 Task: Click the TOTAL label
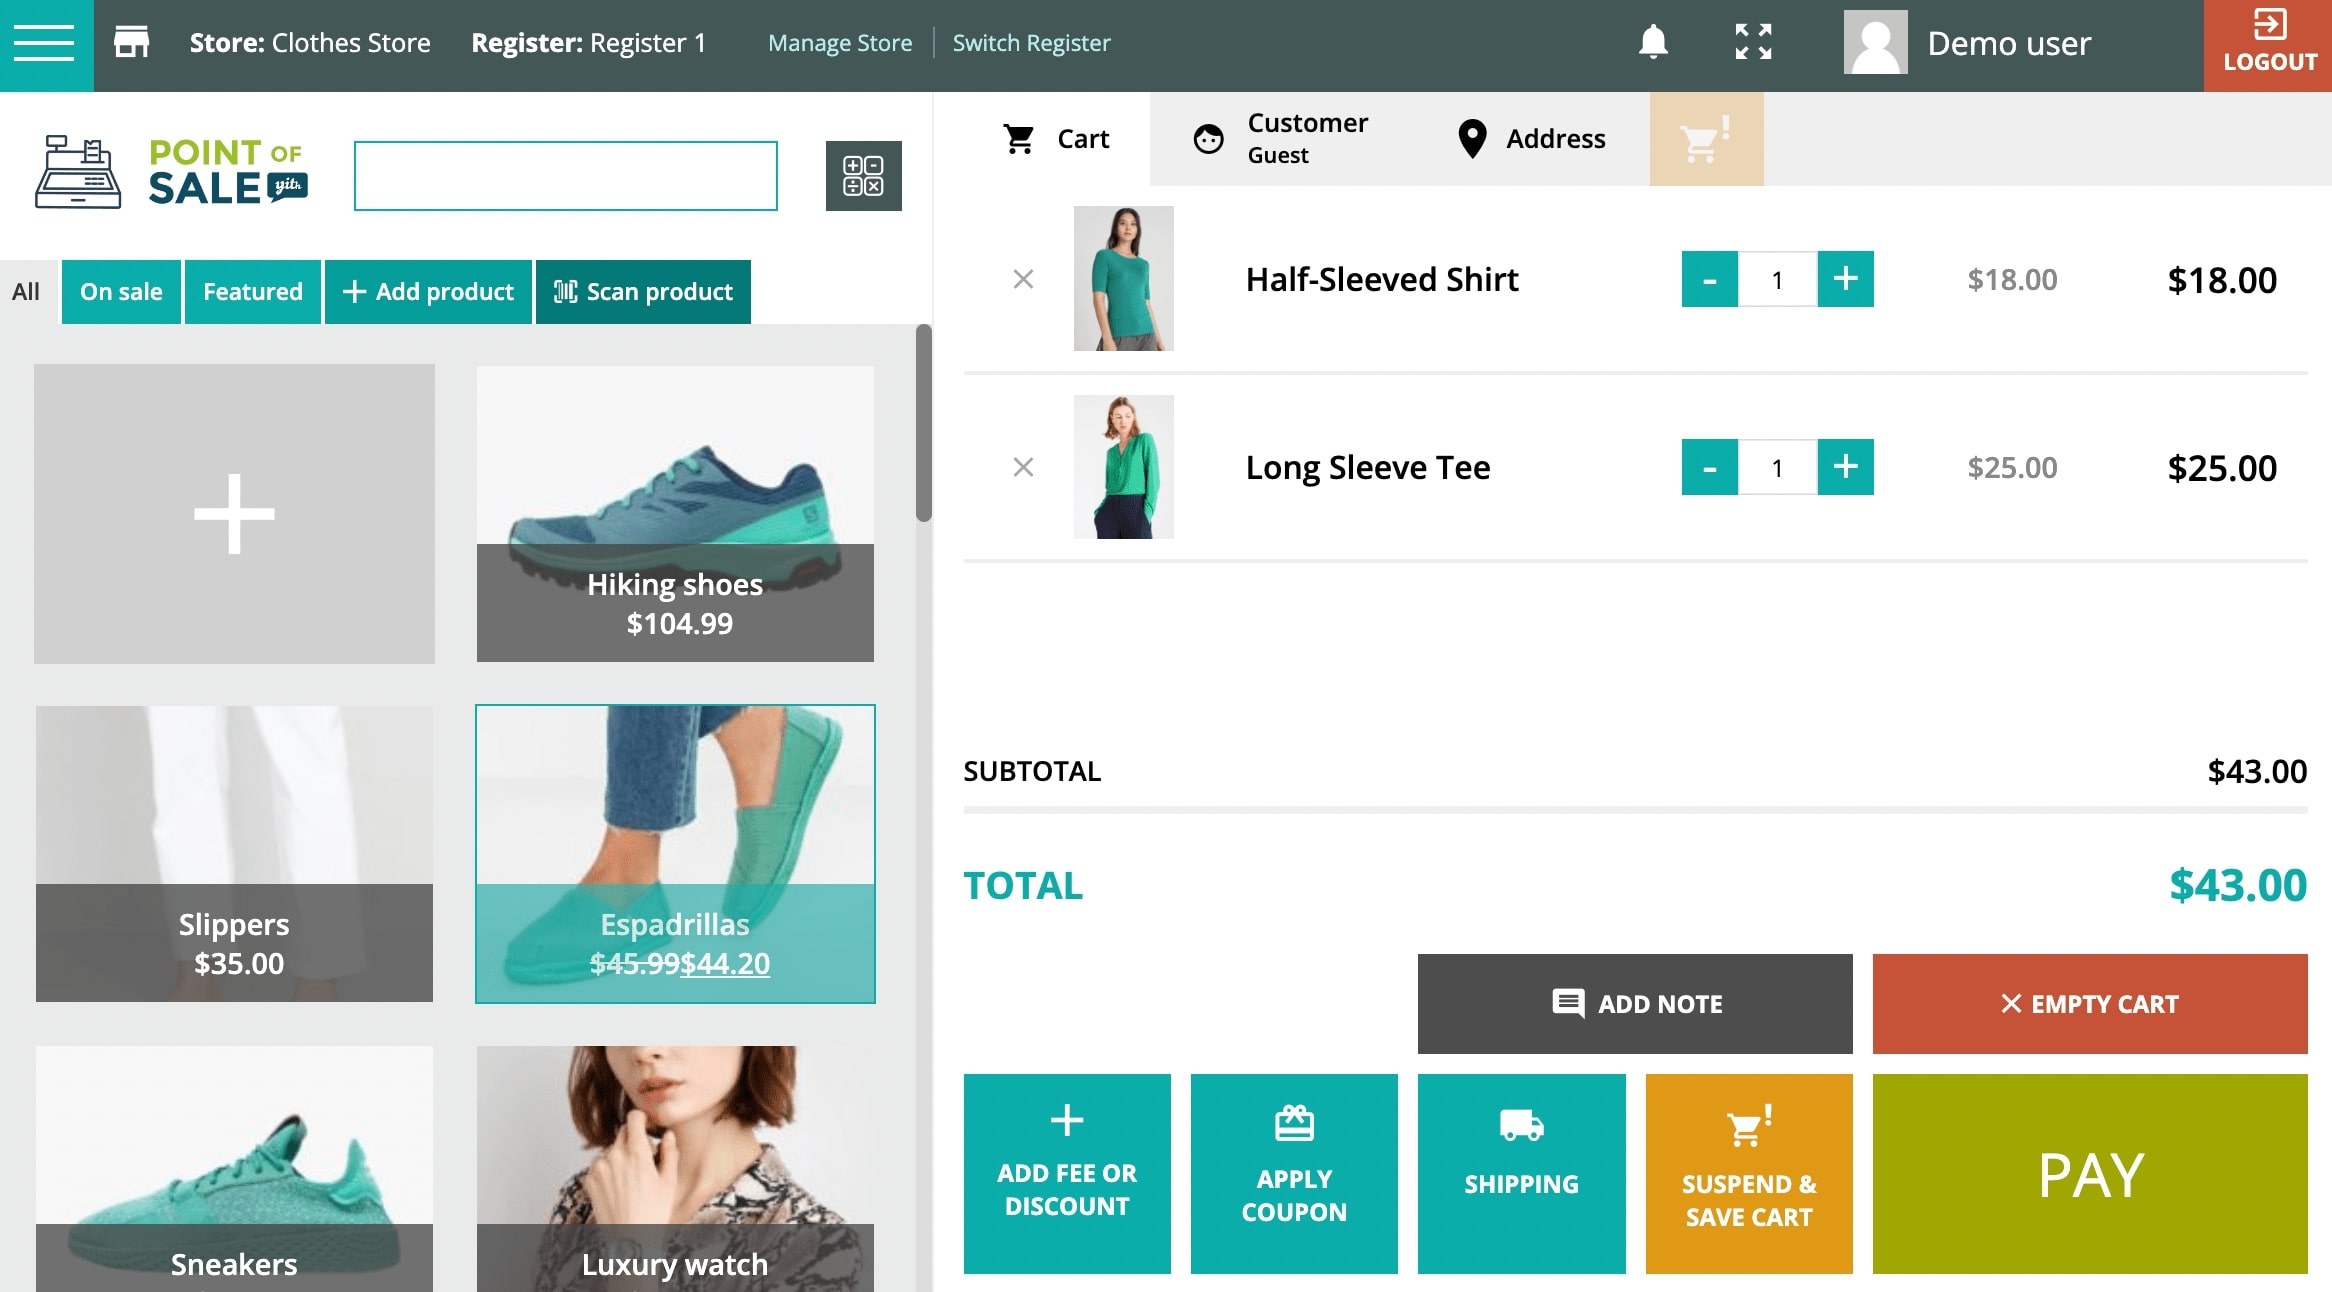(1023, 886)
